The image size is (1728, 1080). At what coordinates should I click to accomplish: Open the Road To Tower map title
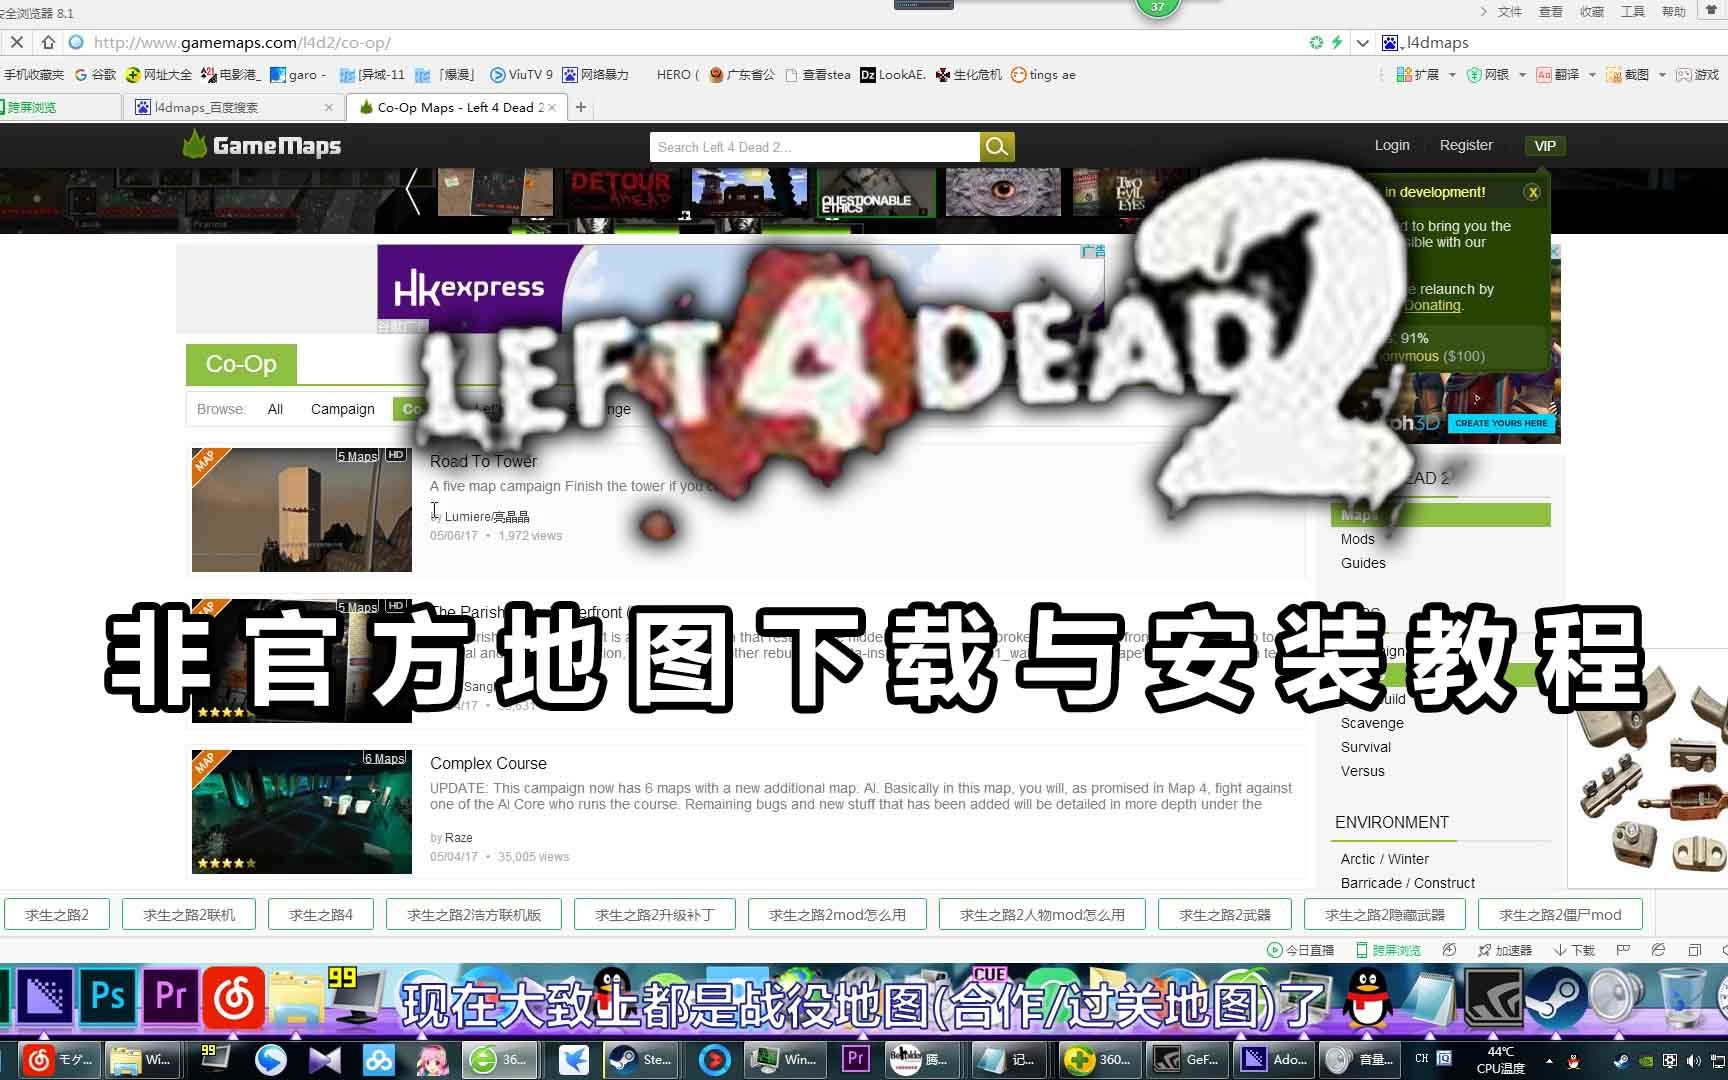[483, 461]
